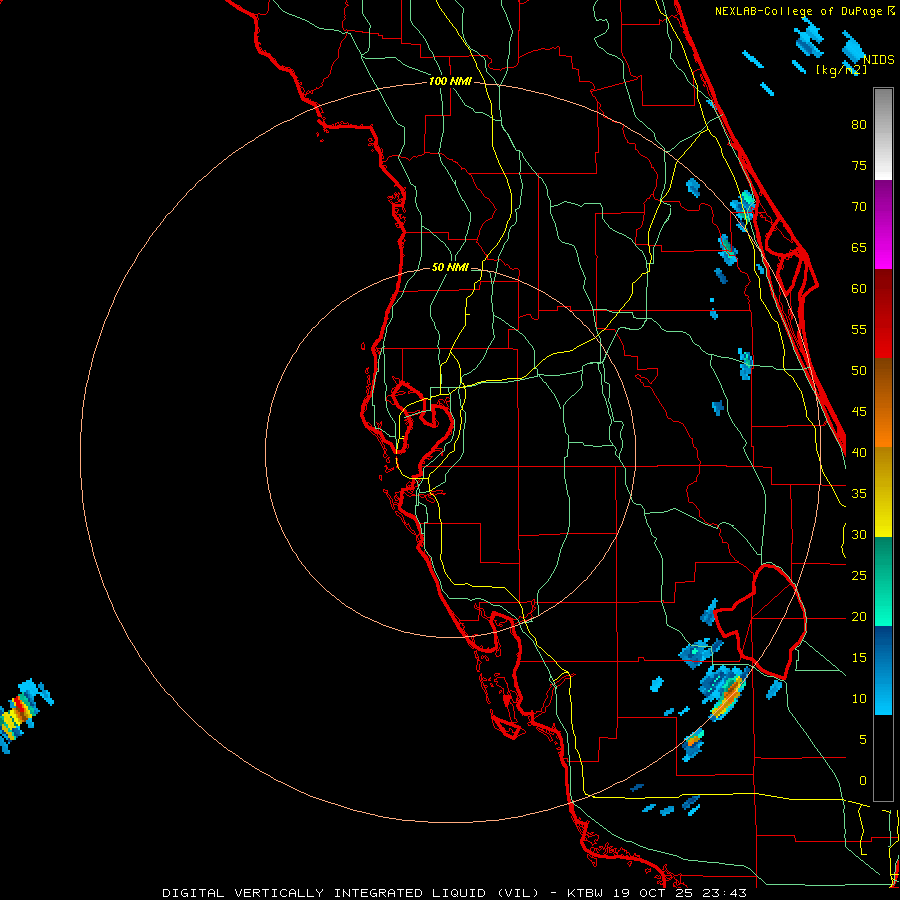Click the "DIGITAL VERTICALLY INTEGRATED LIQUID (VIL)" caption

pyautogui.click(x=351, y=893)
